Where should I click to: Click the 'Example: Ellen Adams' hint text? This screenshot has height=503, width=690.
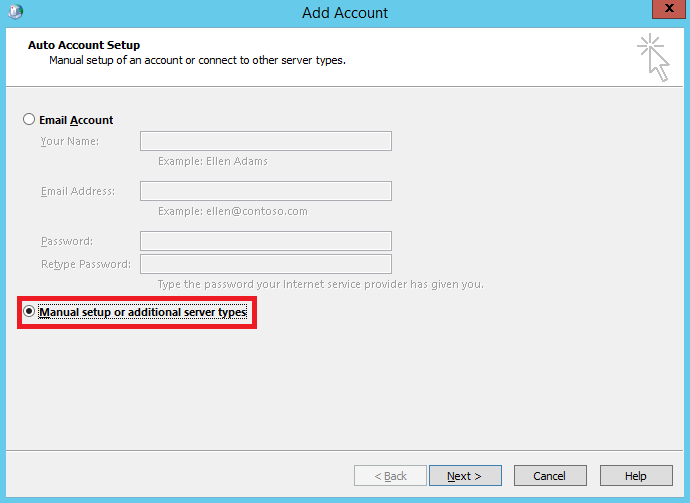click(x=213, y=161)
